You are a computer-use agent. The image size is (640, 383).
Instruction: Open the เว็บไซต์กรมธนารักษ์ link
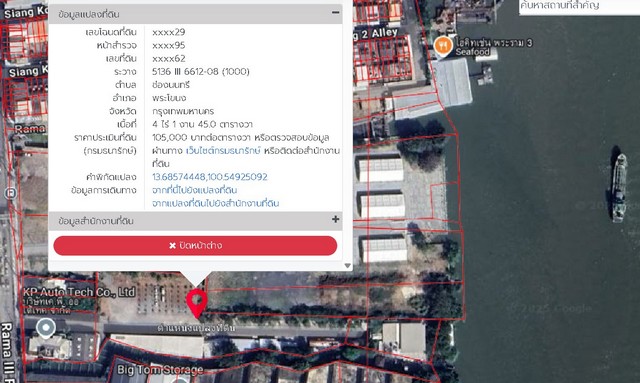(x=223, y=151)
